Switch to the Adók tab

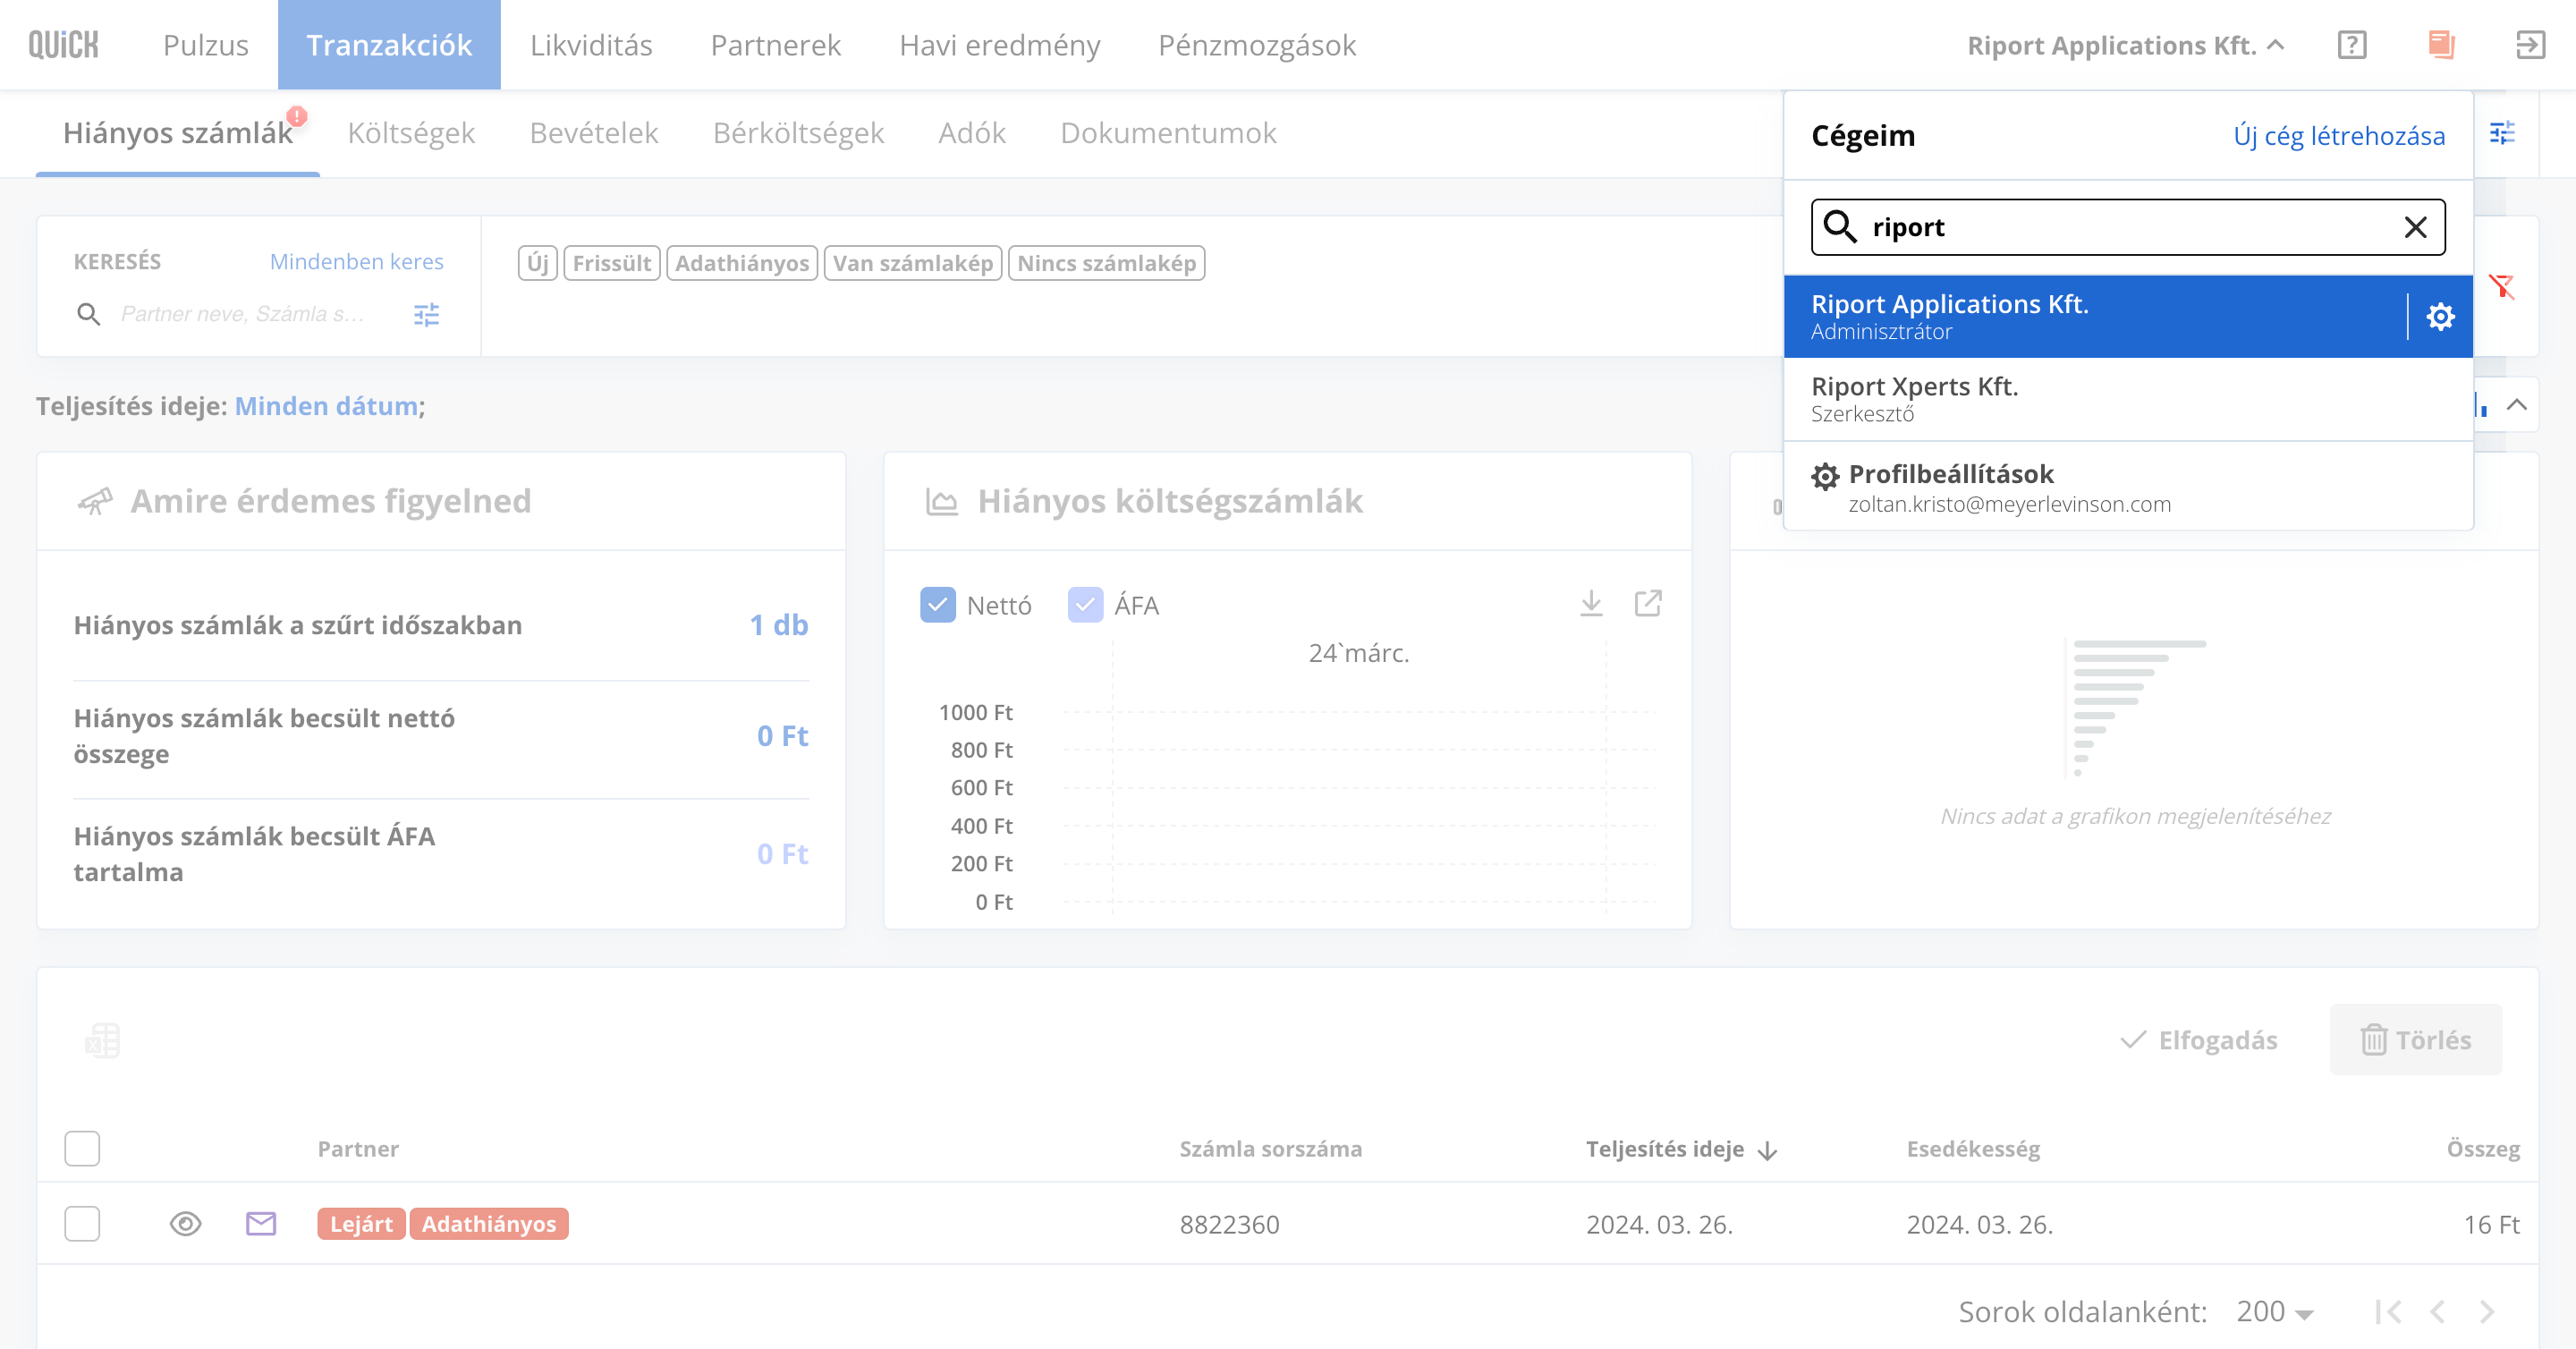point(972,133)
